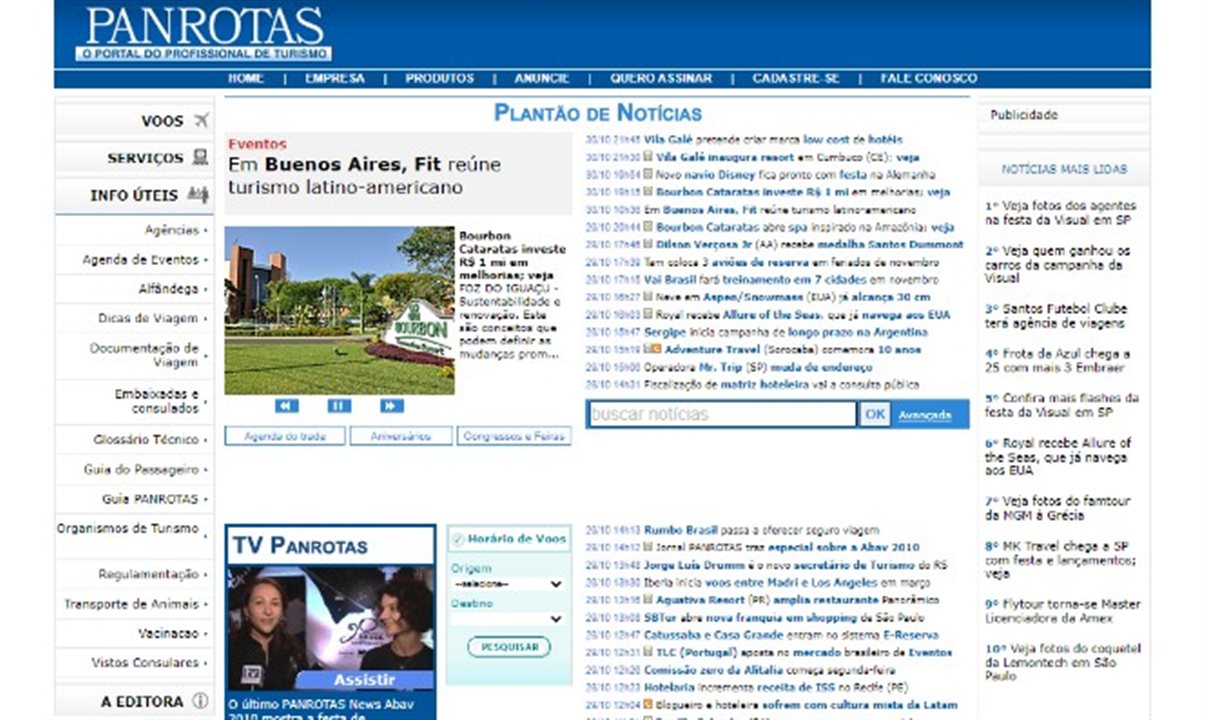Open Embaixadas e consulados link
The width and height of the screenshot is (1206, 720).
(157, 401)
